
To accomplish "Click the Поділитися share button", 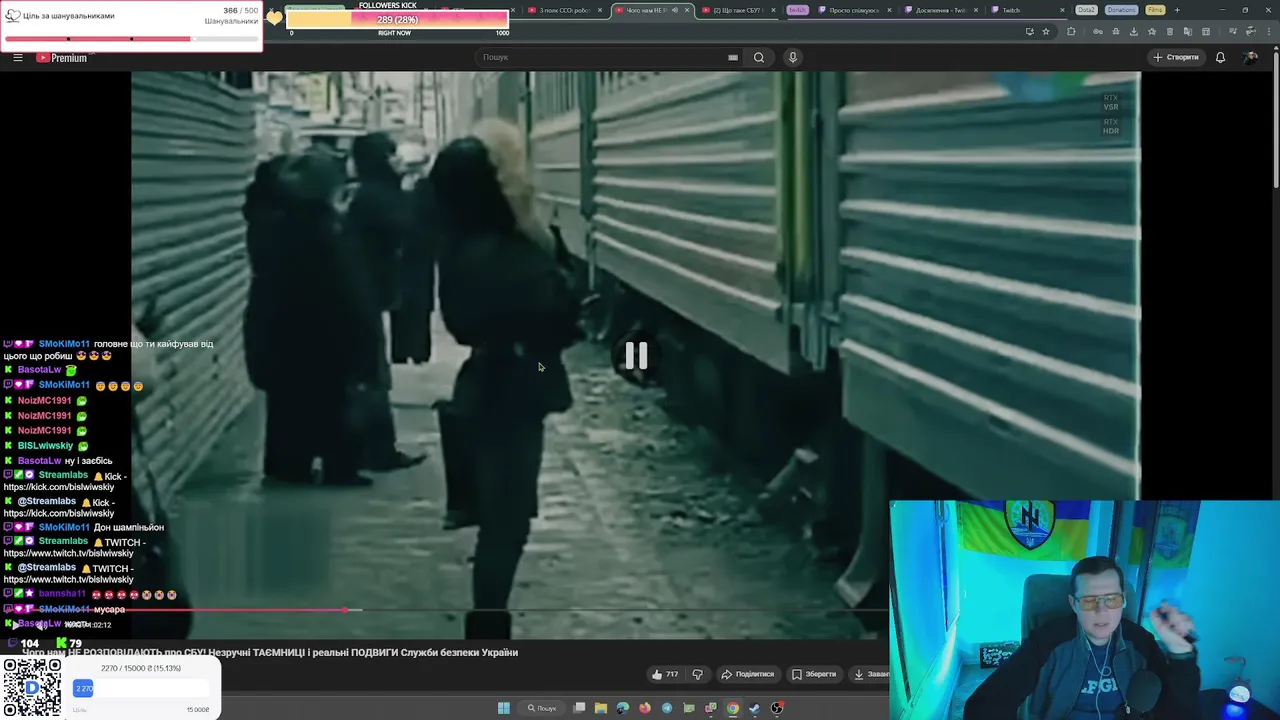I will point(748,674).
